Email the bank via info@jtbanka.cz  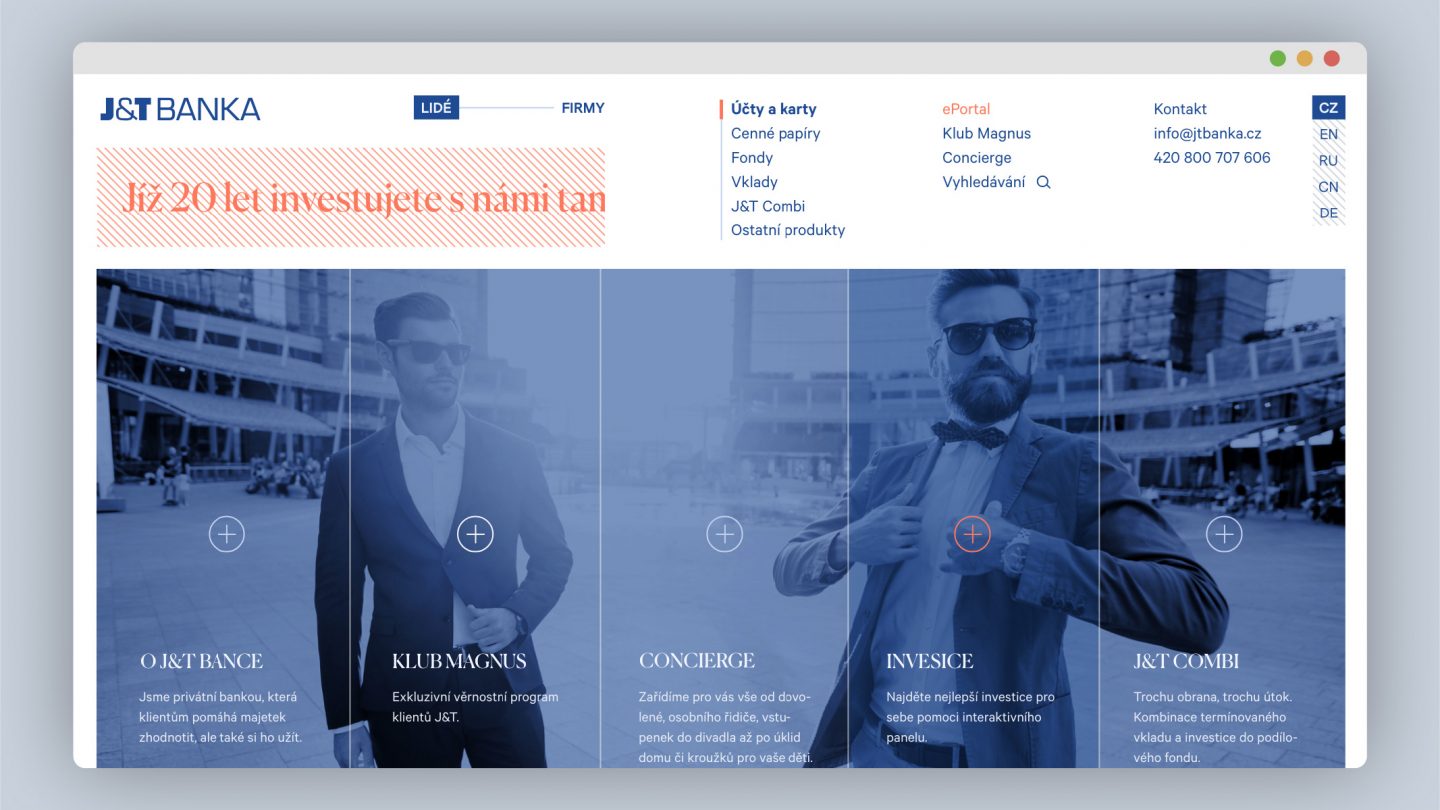pyautogui.click(x=1207, y=133)
